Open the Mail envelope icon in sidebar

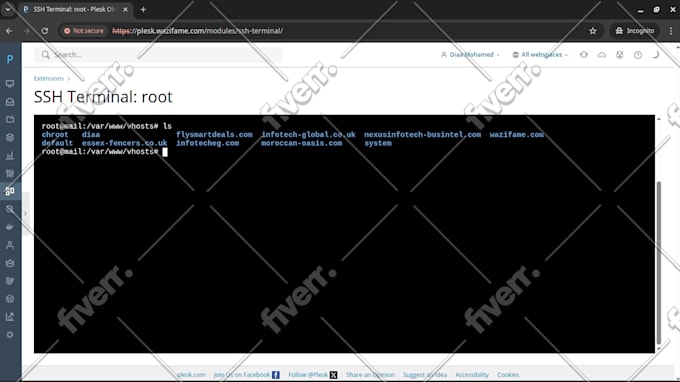coord(10,101)
